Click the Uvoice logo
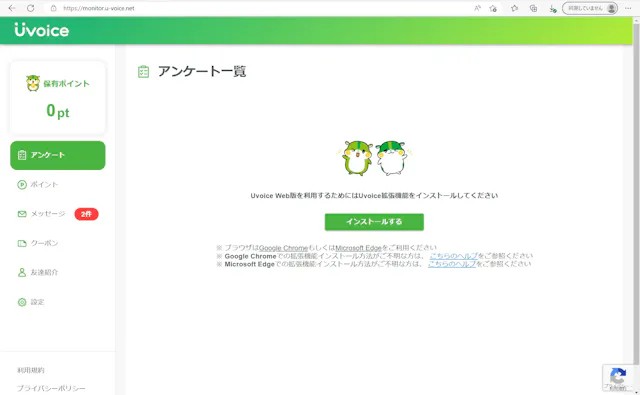The image size is (640, 395). click(x=42, y=30)
